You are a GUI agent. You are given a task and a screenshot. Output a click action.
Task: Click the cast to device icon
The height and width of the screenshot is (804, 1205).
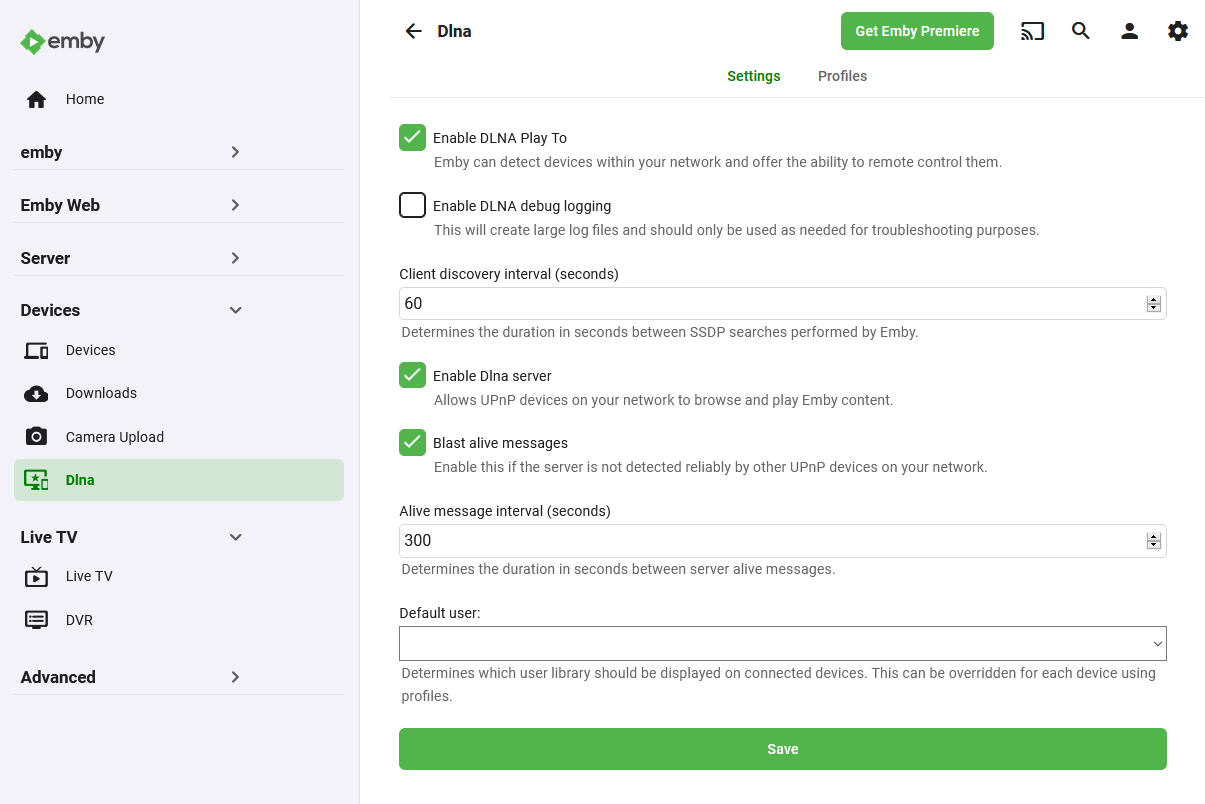pyautogui.click(x=1032, y=31)
